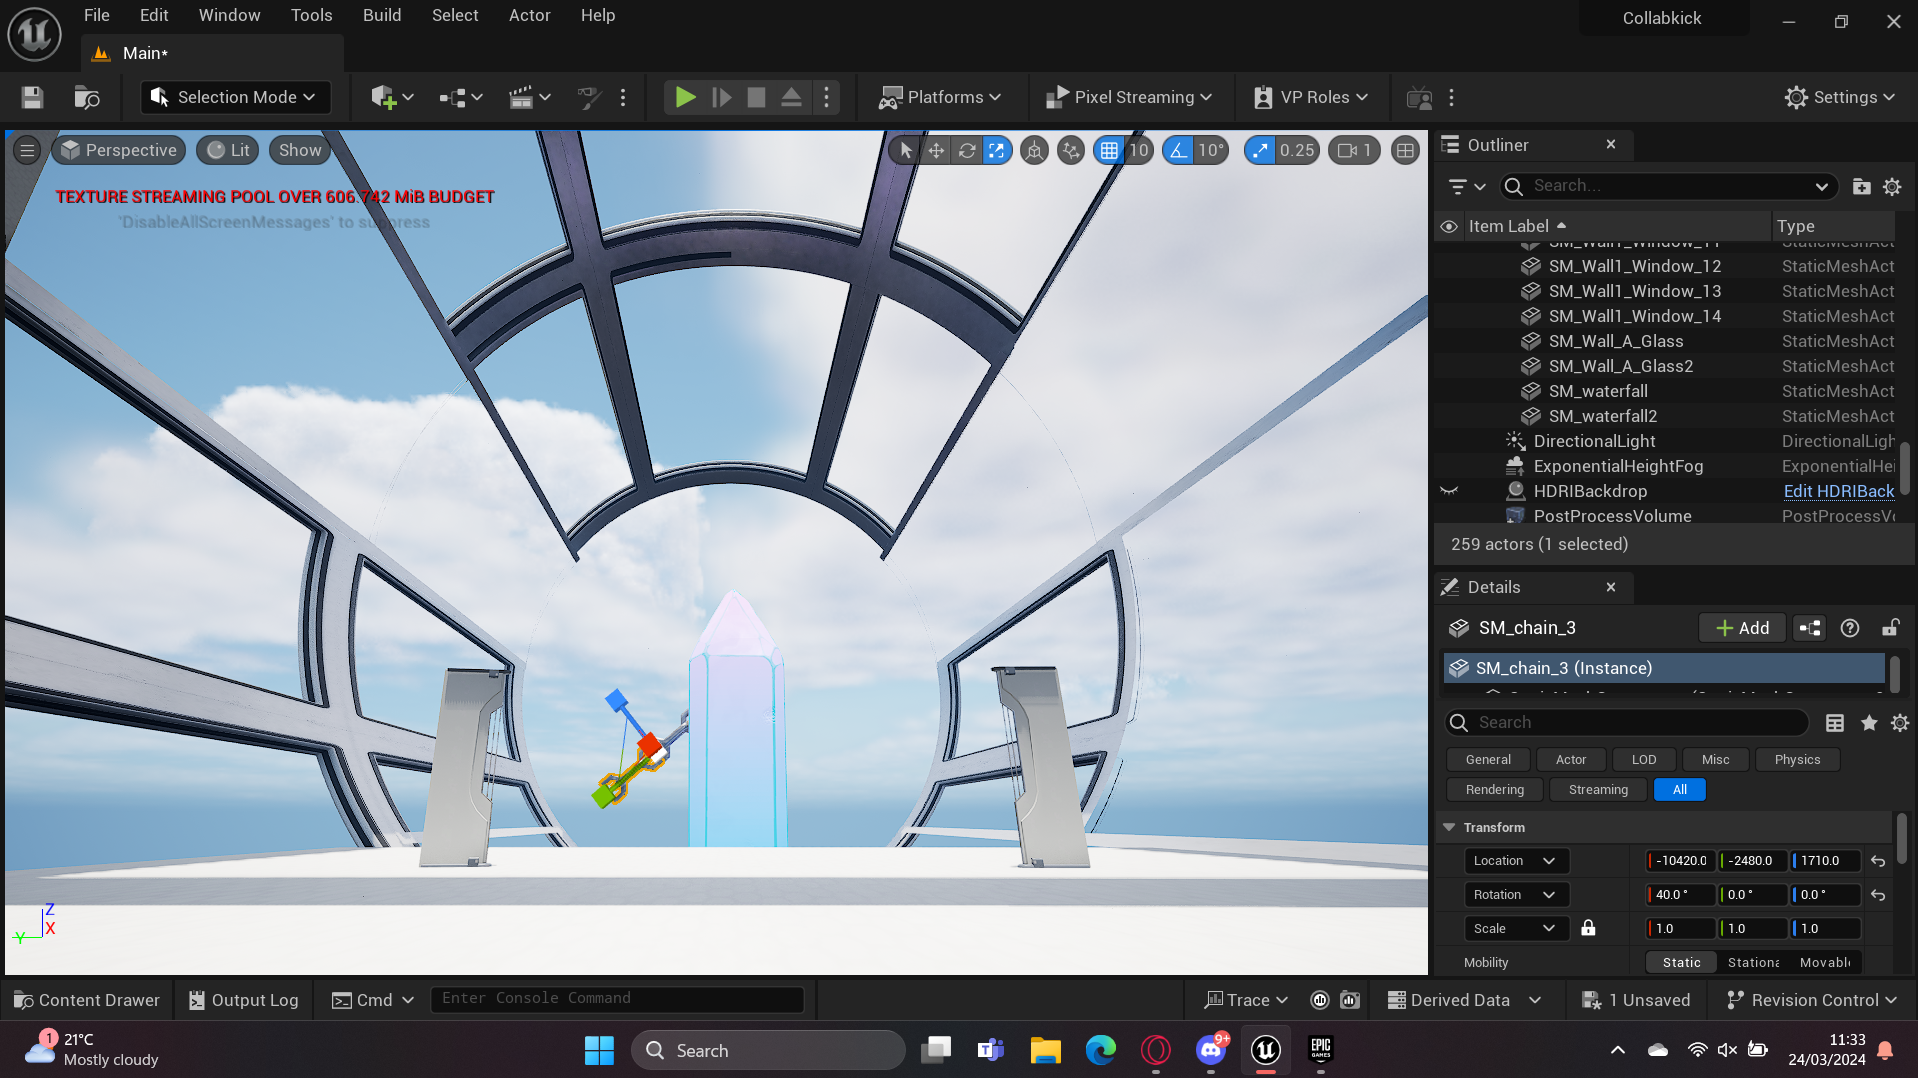Open the Blueprint/add script icon in Details
This screenshot has height=1078, width=1918.
point(1810,628)
